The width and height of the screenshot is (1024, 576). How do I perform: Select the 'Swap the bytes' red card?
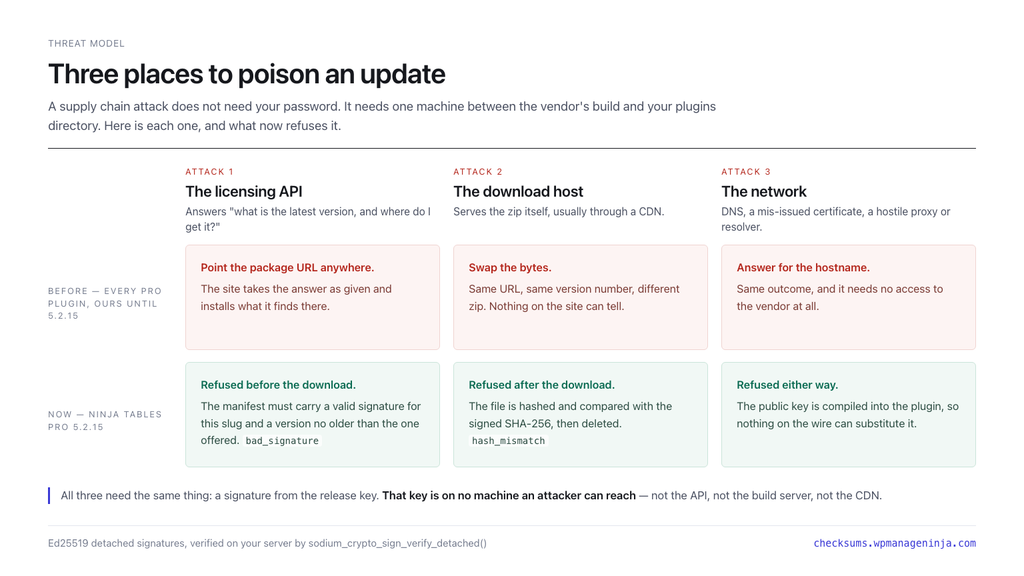pyautogui.click(x=580, y=297)
